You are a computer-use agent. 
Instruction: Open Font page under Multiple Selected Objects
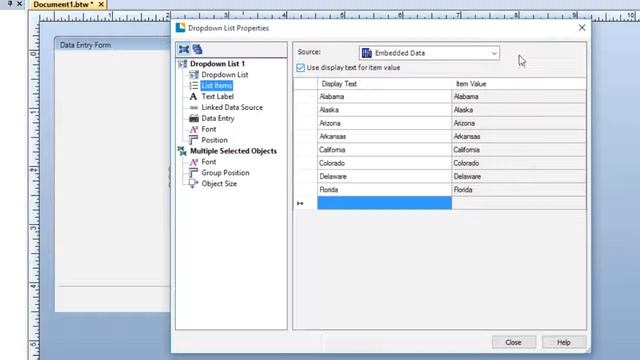coord(209,162)
